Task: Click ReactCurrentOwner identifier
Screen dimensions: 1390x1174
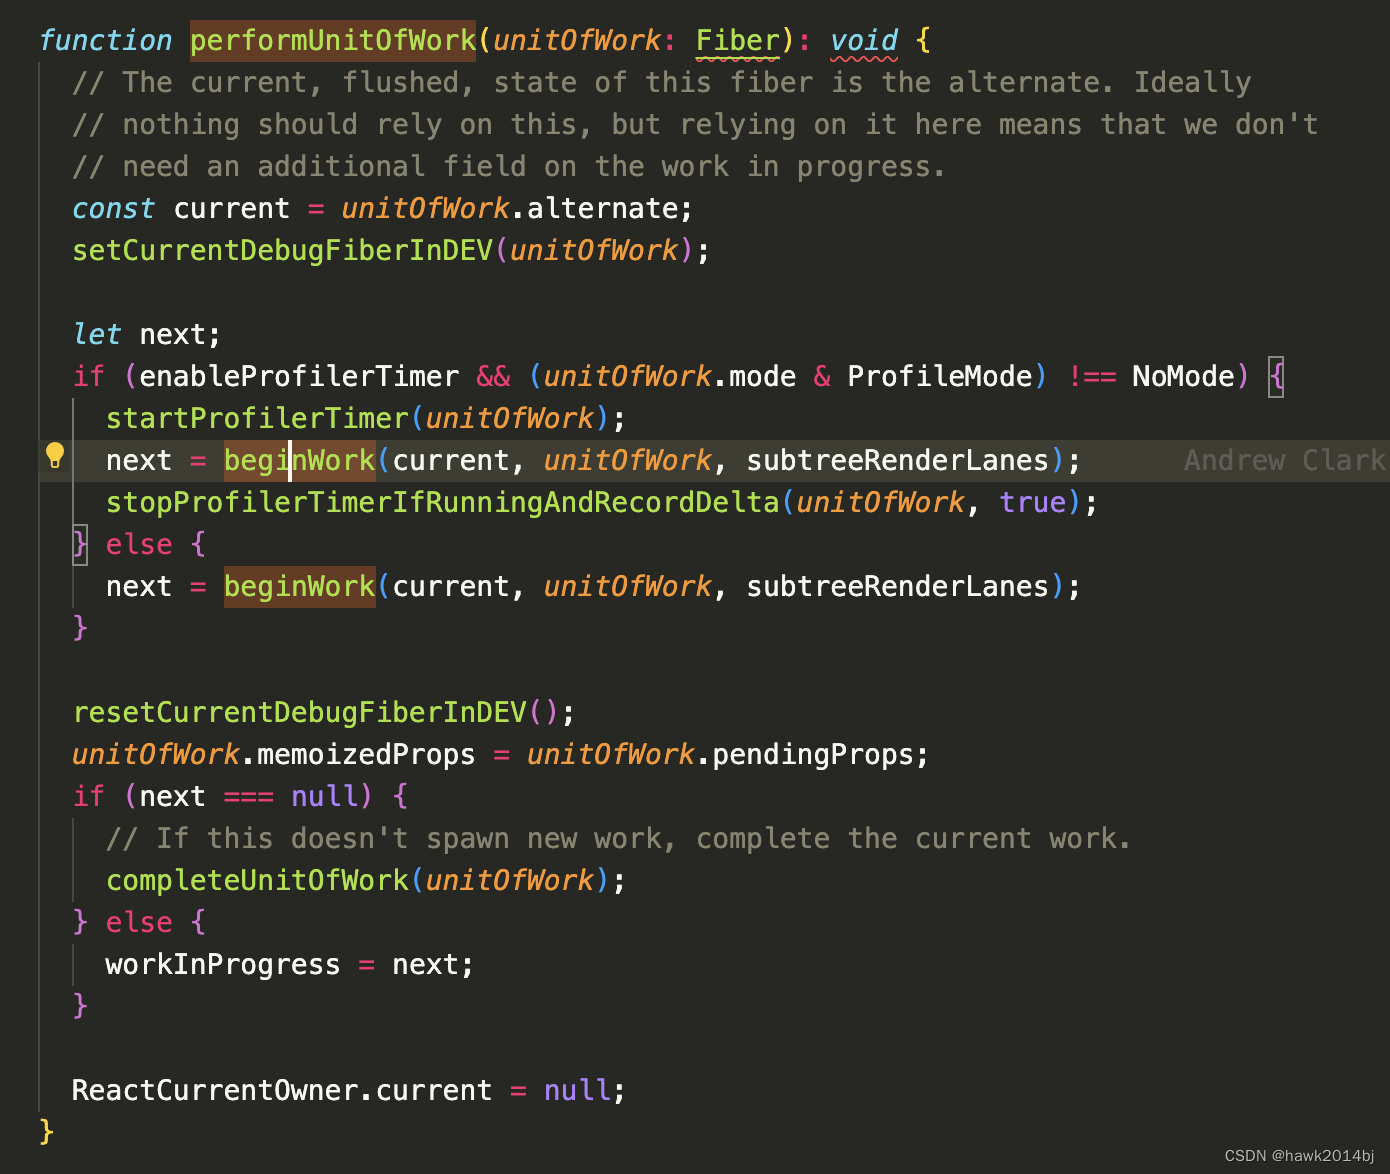Action: pos(215,1090)
